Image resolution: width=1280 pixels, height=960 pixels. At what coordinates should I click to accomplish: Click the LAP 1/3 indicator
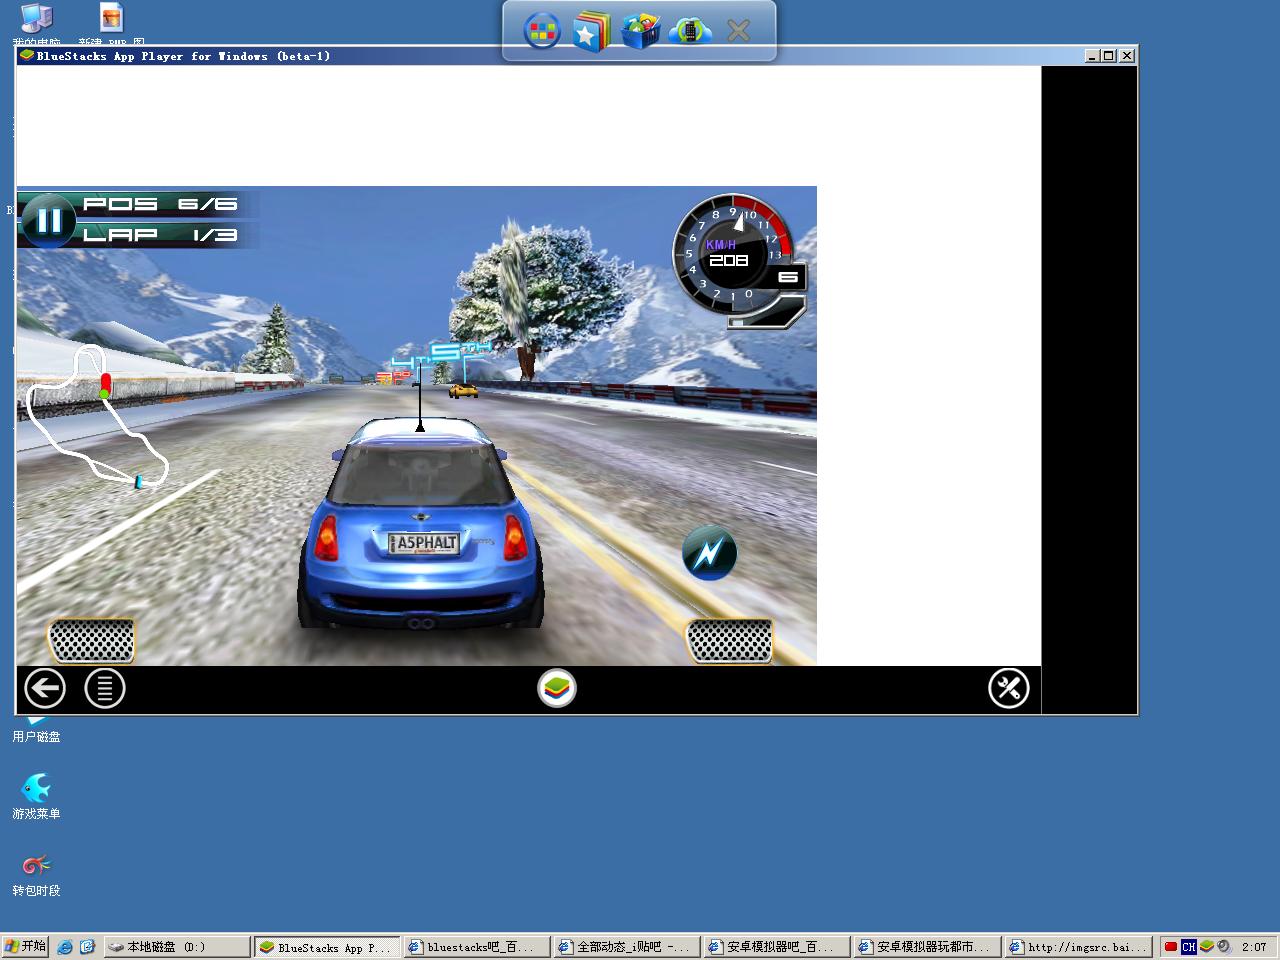coord(160,235)
